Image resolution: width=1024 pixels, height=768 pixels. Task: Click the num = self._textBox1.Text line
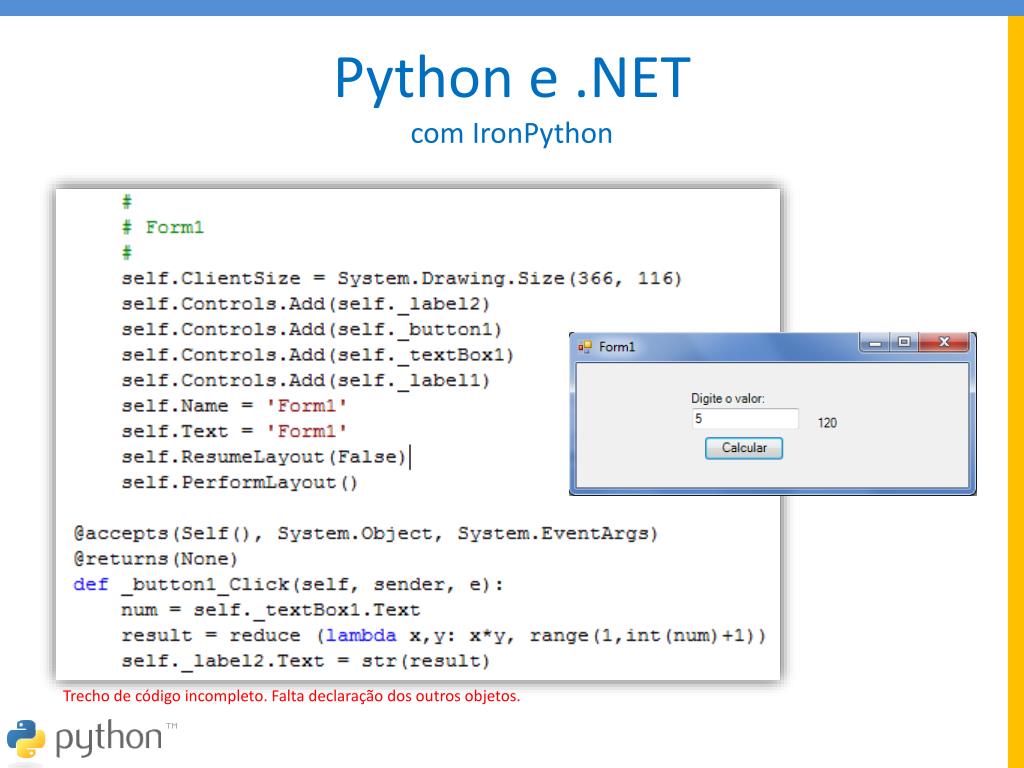pyautogui.click(x=270, y=610)
